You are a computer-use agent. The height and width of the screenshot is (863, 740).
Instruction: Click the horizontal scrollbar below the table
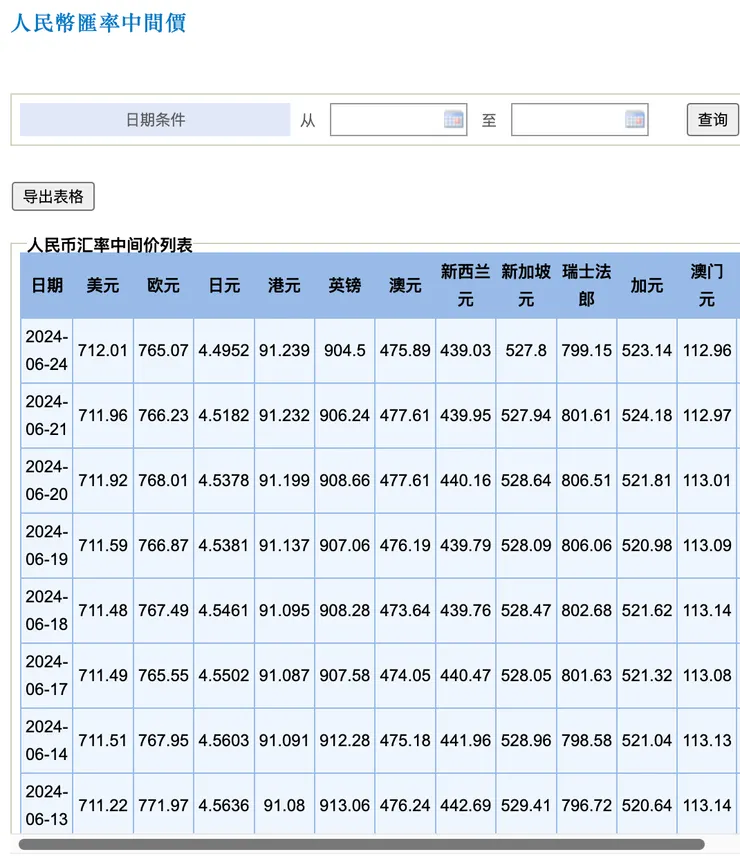[x=361, y=844]
